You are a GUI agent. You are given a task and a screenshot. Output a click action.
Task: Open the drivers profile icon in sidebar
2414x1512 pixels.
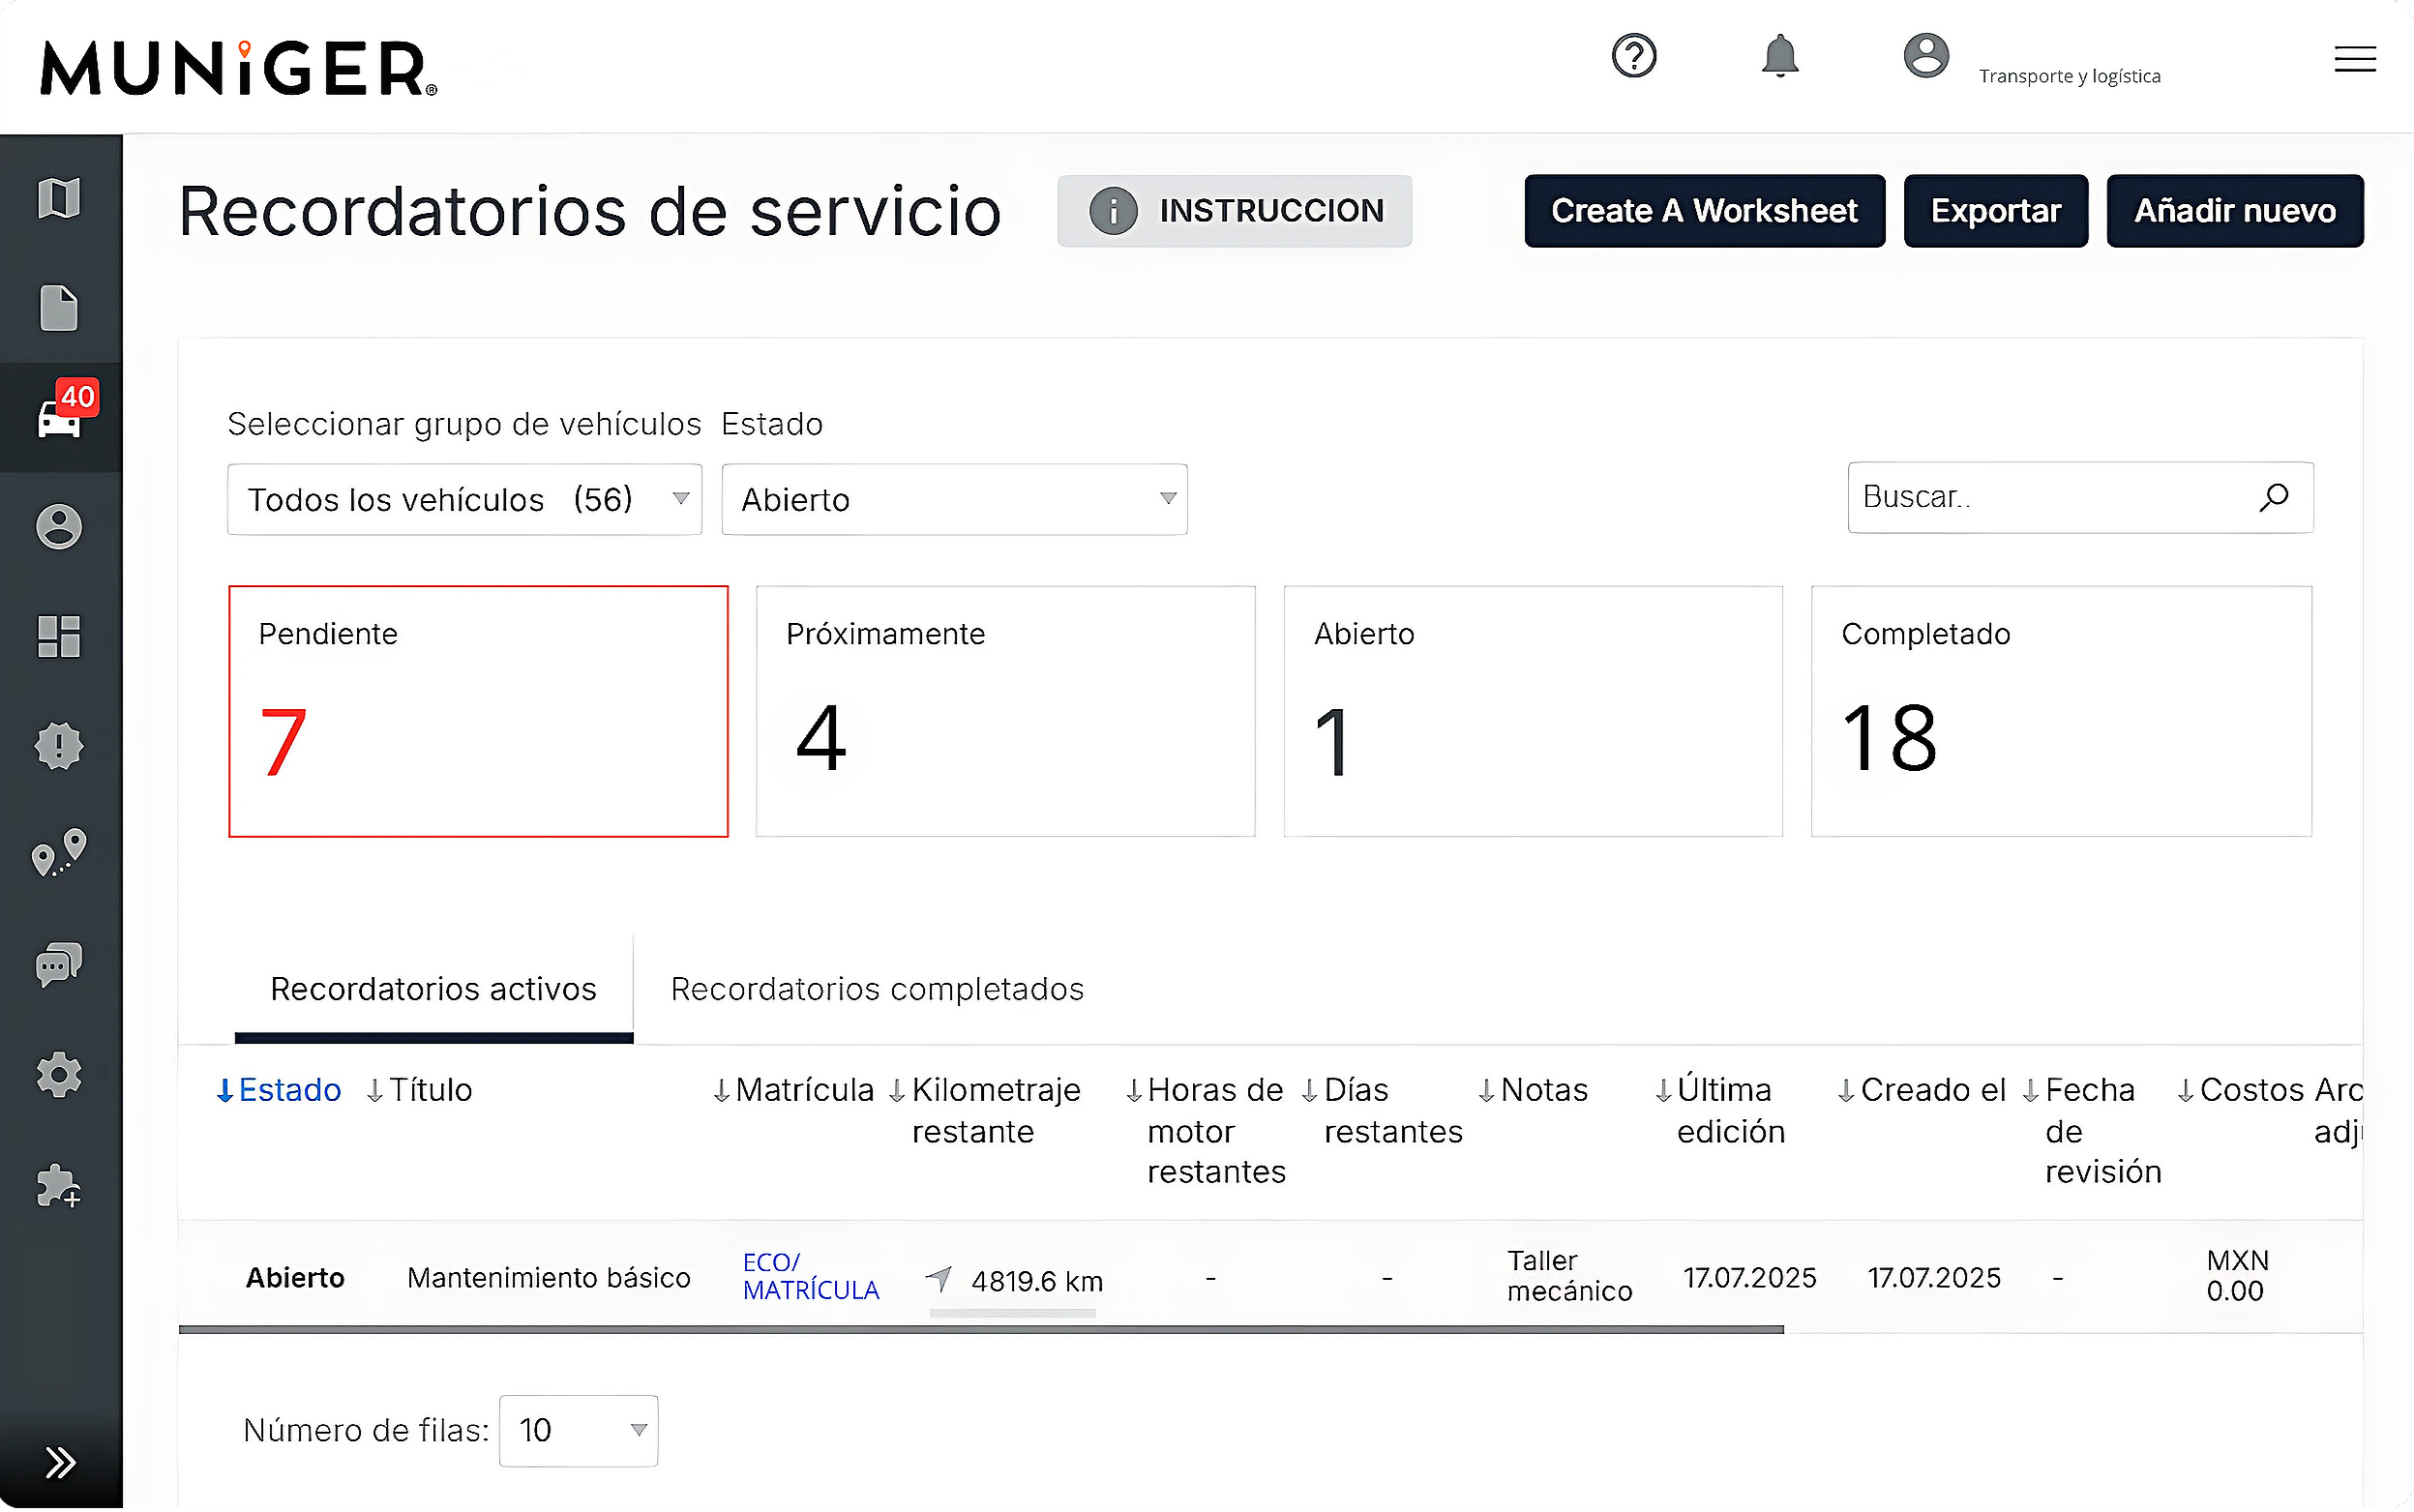[x=59, y=527]
